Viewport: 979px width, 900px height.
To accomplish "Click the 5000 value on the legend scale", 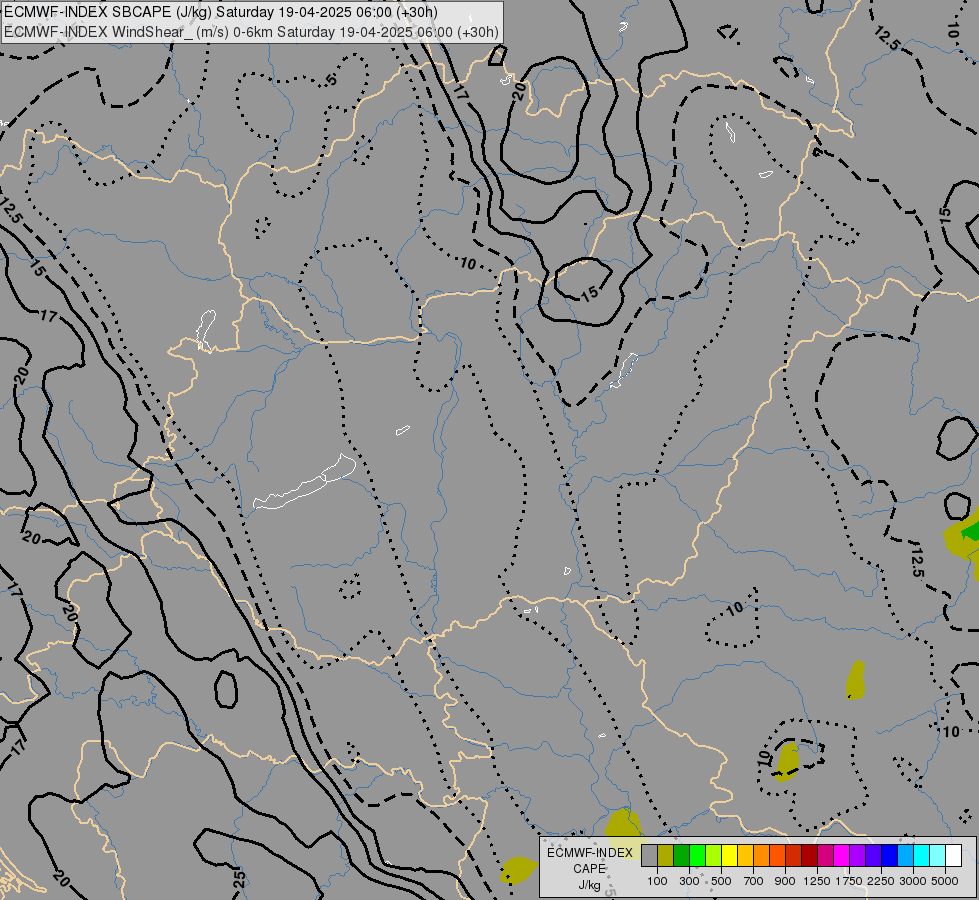I will coord(945,881).
